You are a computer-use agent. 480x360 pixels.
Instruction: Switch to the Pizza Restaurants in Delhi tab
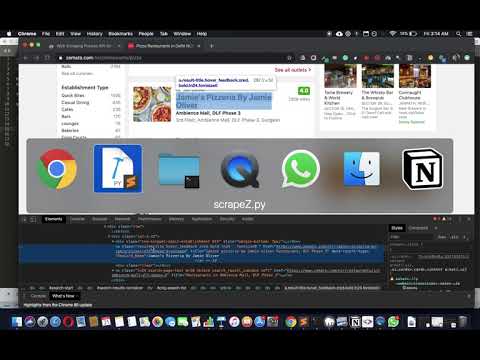pos(165,46)
